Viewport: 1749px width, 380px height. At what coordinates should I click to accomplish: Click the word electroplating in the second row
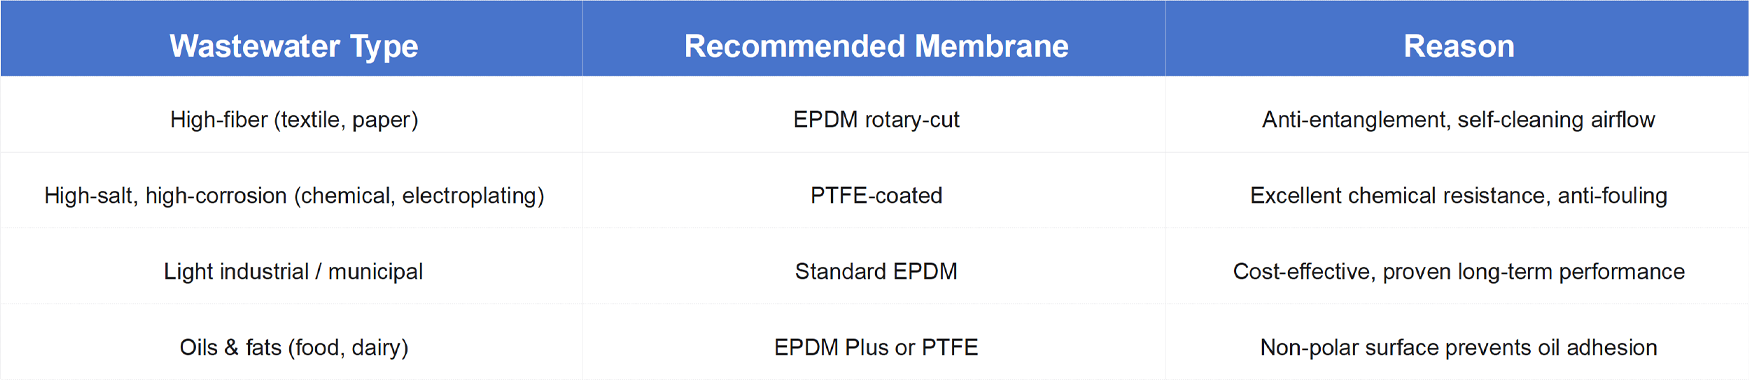(469, 196)
